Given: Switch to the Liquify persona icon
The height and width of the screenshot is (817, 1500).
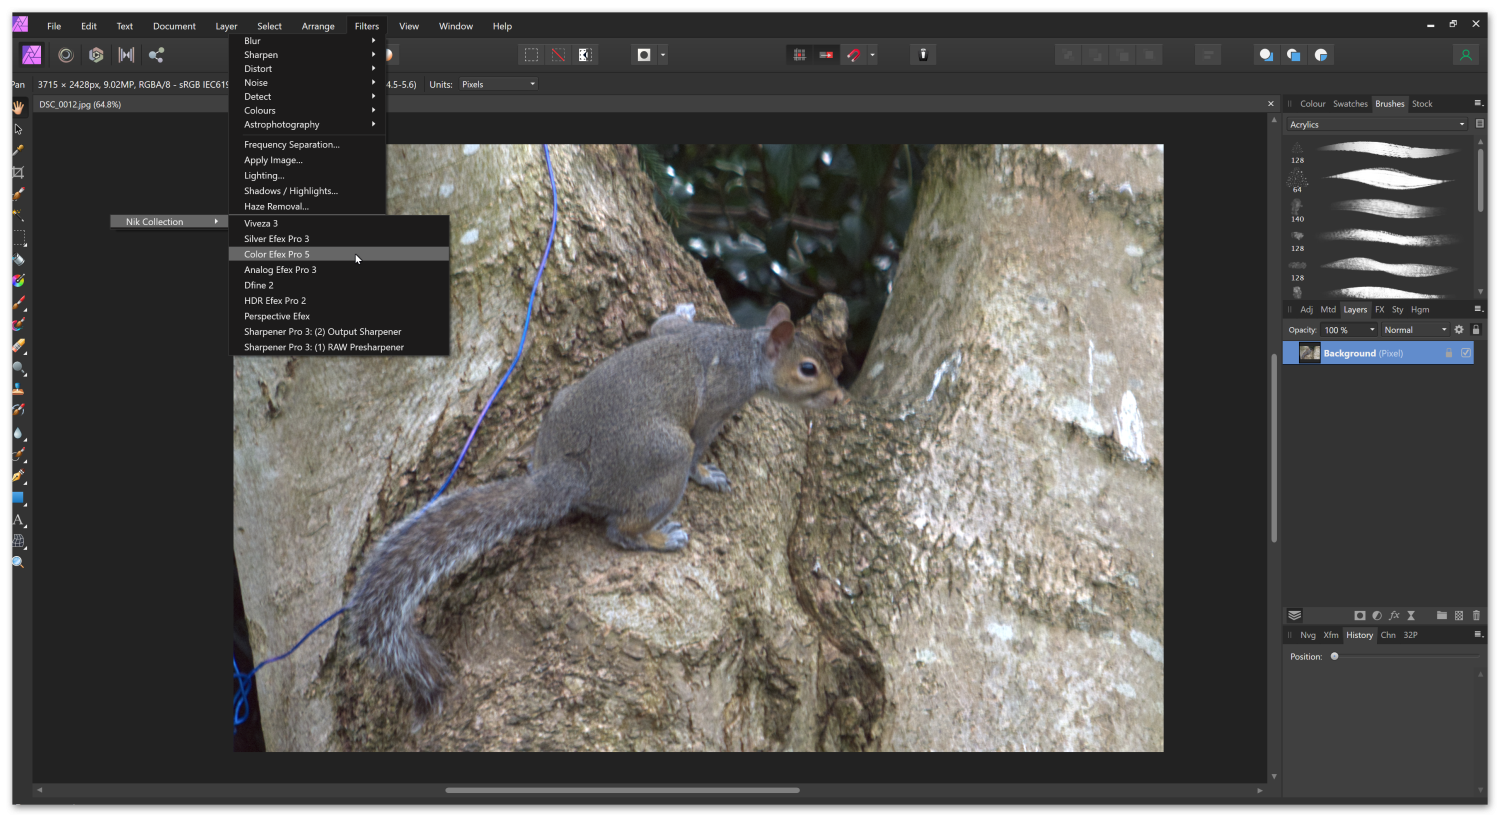Looking at the screenshot, I should point(66,55).
